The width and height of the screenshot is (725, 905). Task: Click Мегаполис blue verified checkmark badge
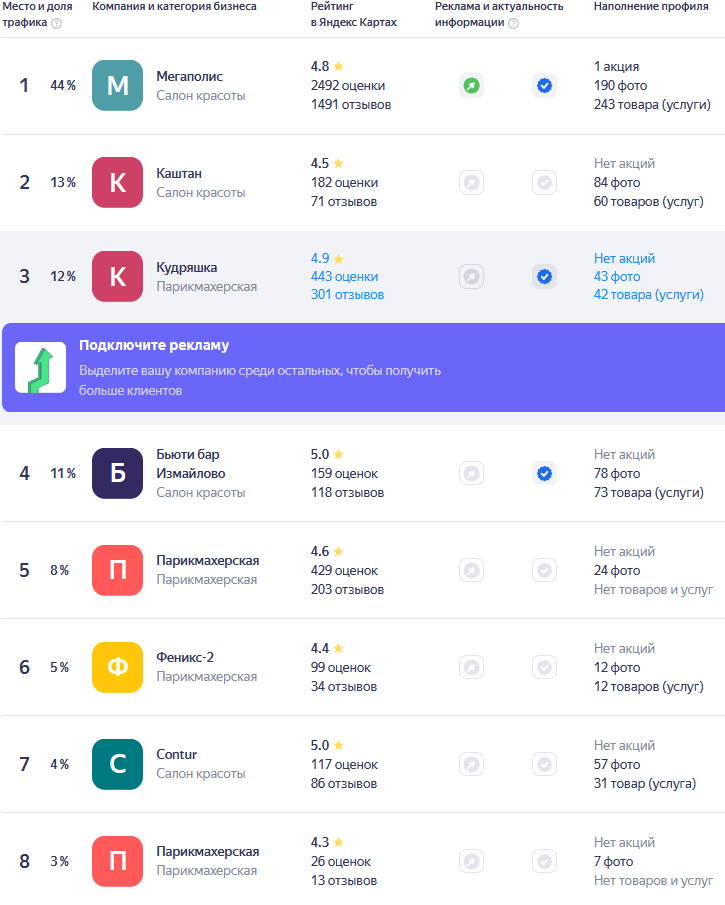(x=544, y=86)
